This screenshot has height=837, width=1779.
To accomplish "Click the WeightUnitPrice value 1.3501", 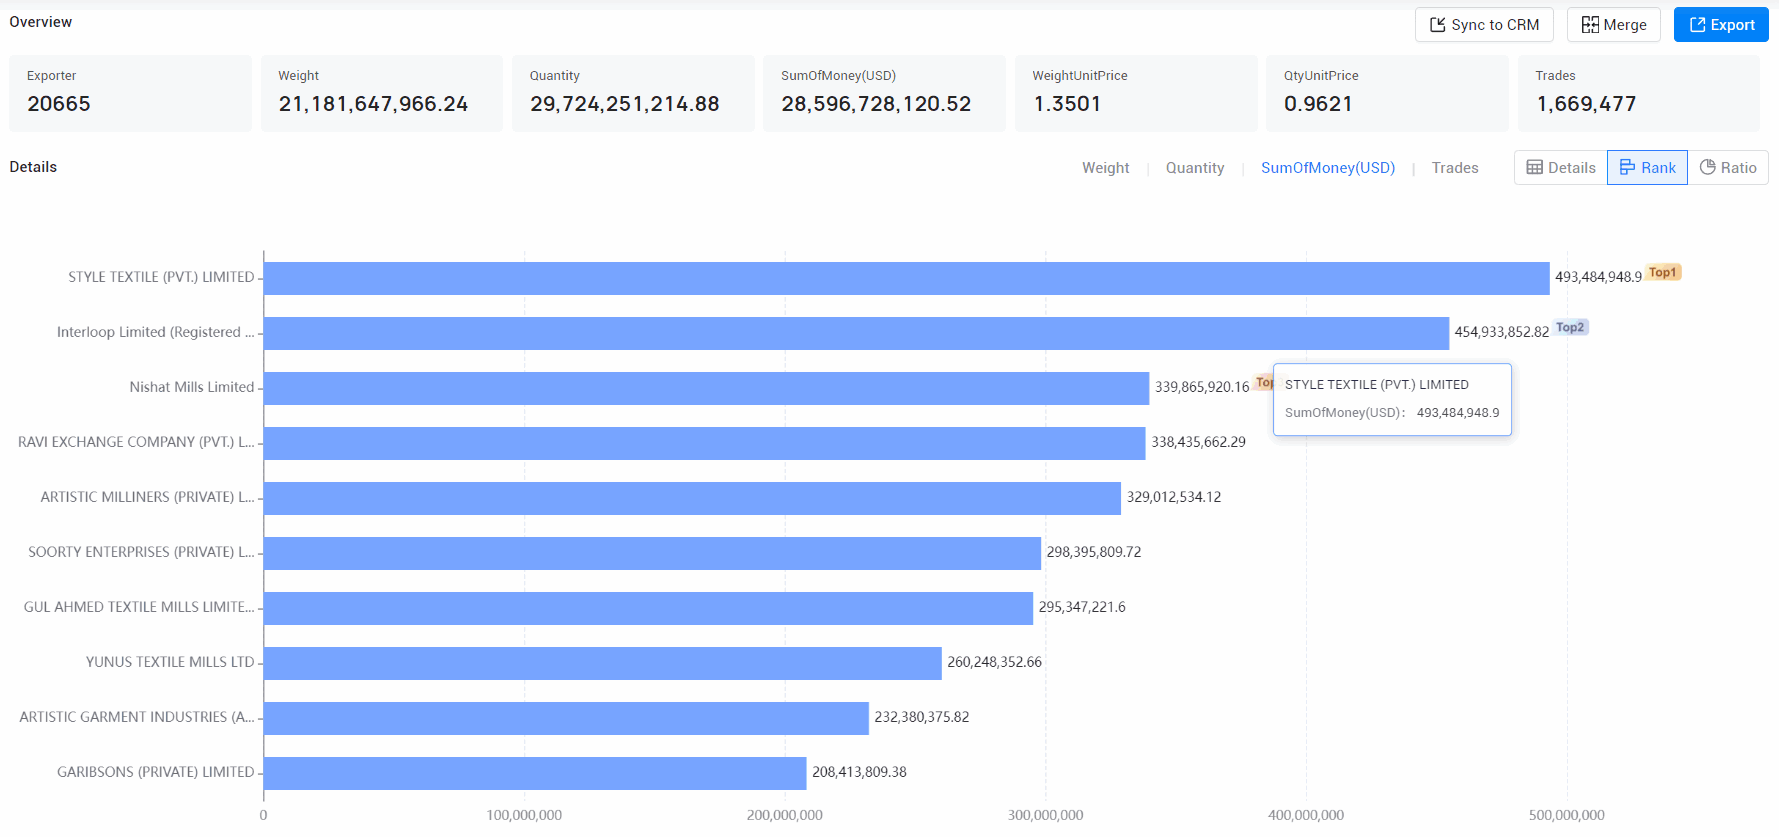I will tap(1067, 104).
